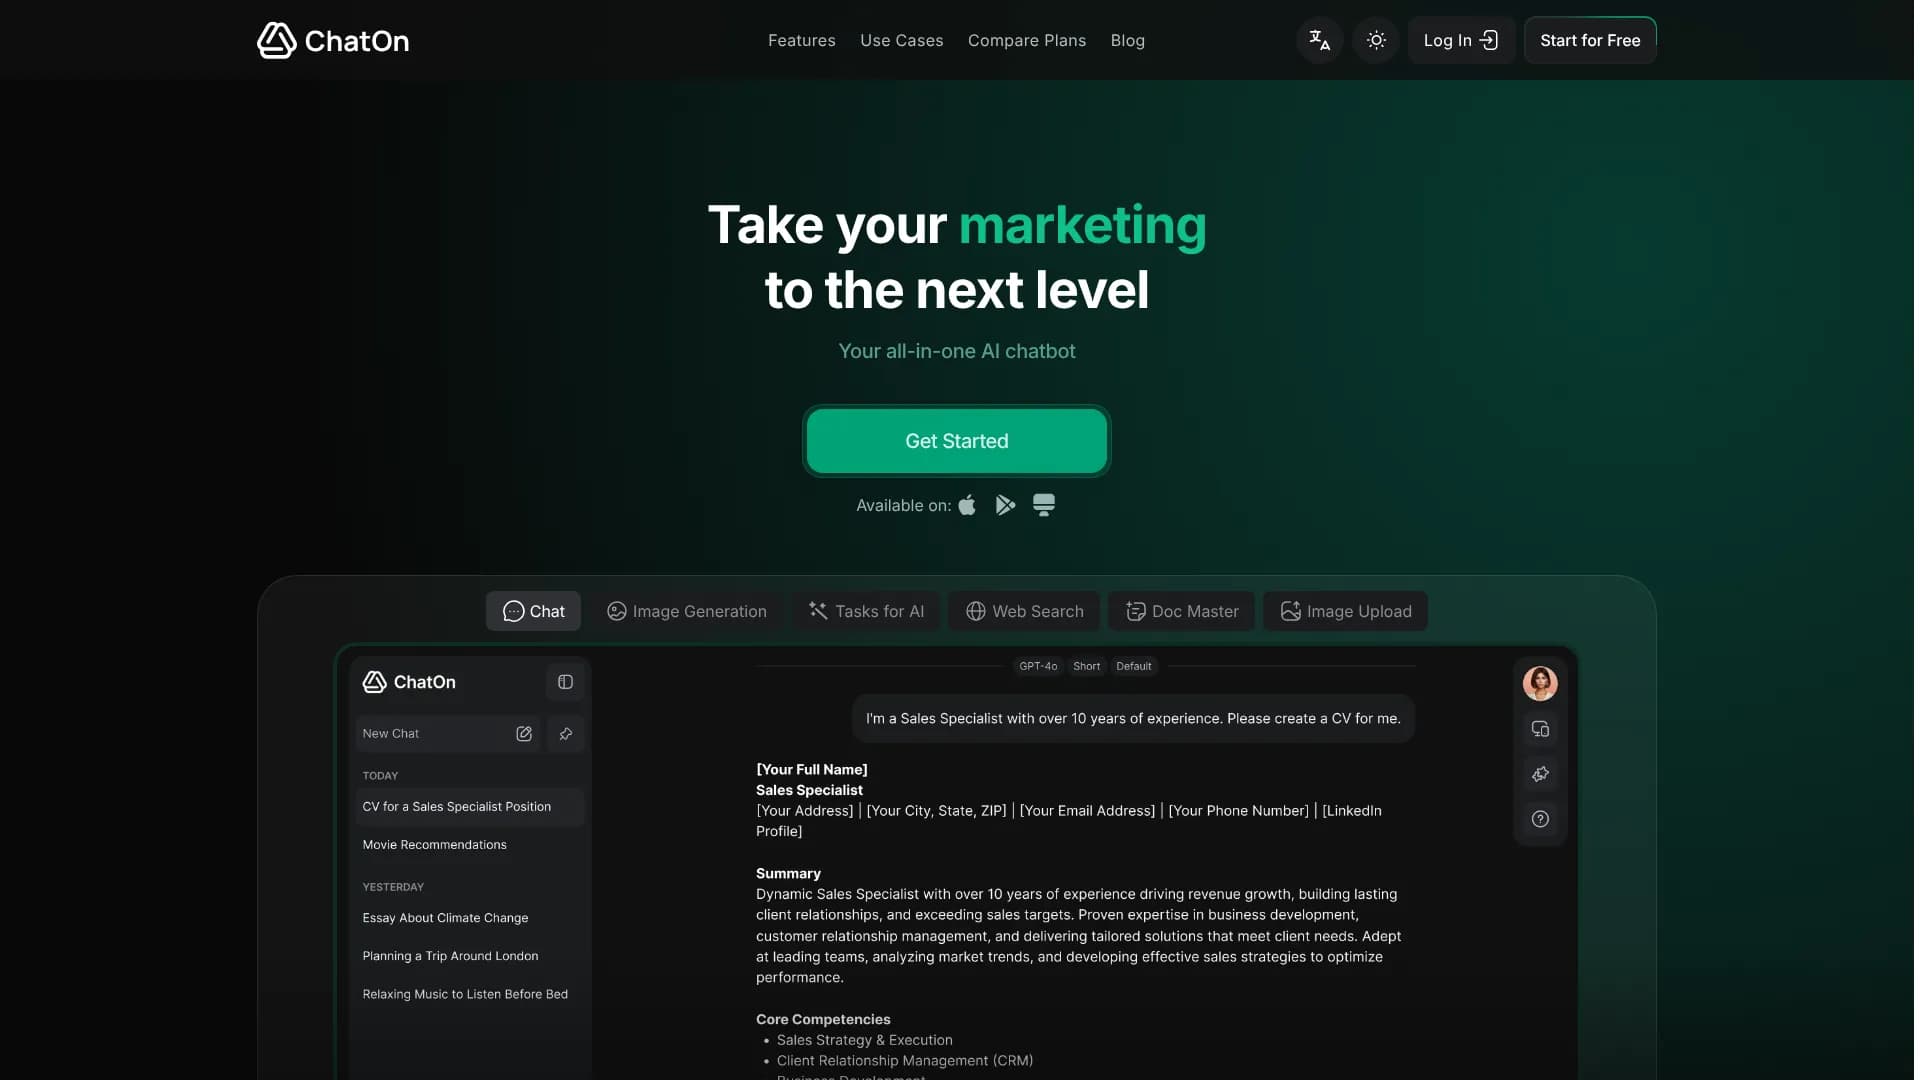The height and width of the screenshot is (1080, 1920).
Task: Toggle the light/dark theme sun icon
Action: click(x=1376, y=40)
